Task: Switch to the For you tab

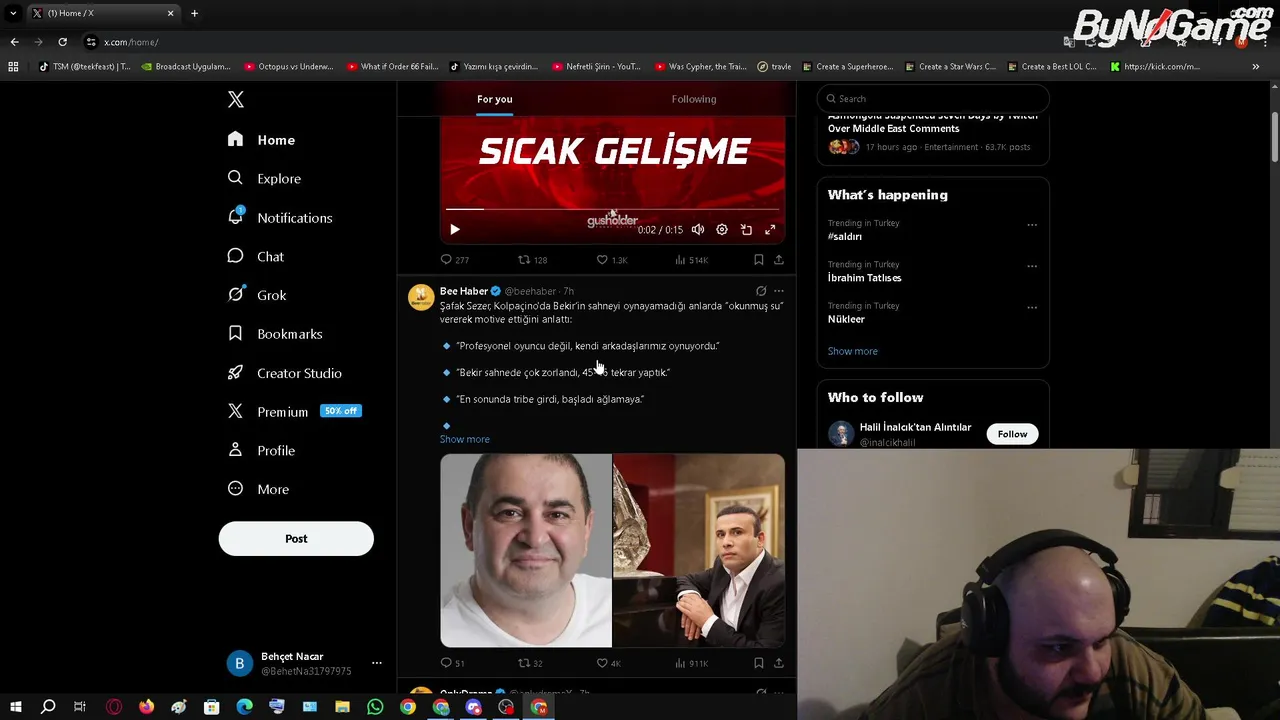Action: pos(494,99)
